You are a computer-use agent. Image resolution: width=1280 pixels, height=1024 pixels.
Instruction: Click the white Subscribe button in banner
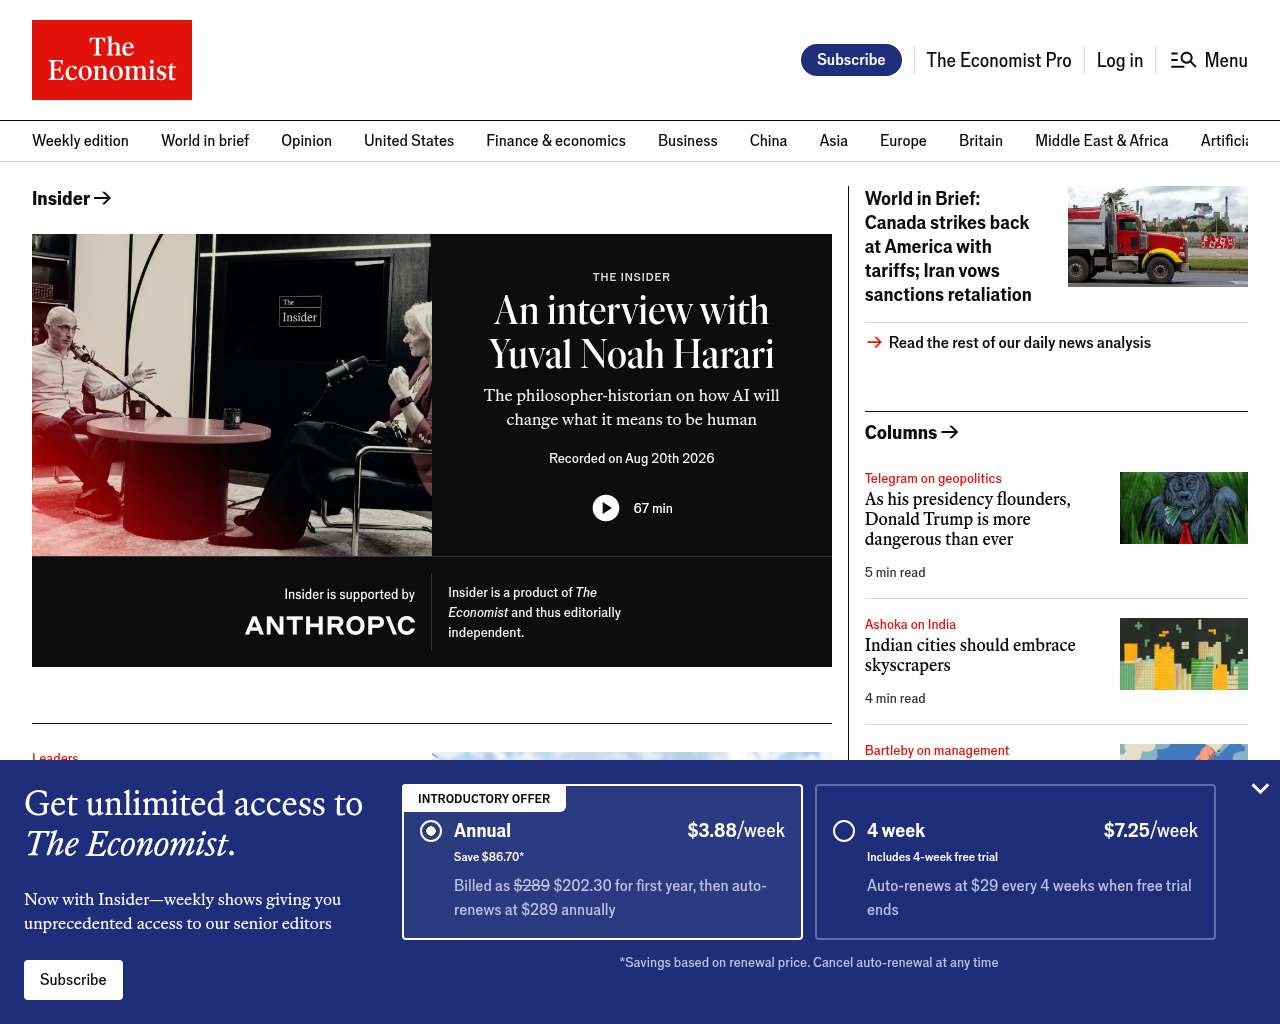coord(73,980)
